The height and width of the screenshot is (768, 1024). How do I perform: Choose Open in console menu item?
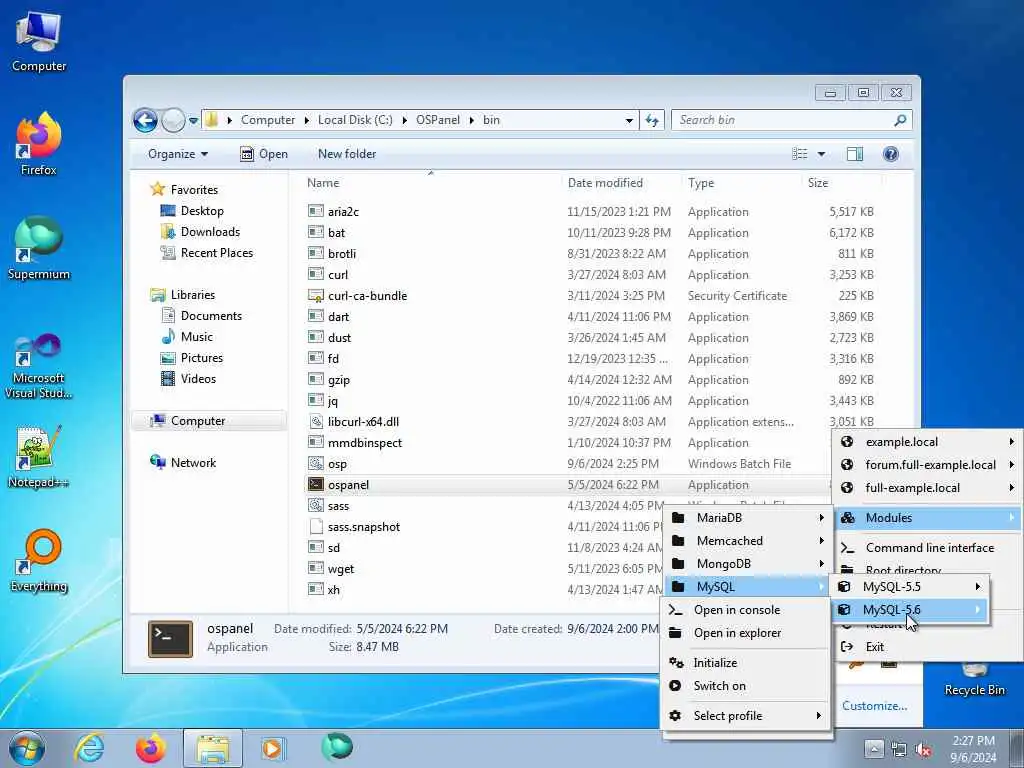point(747,610)
